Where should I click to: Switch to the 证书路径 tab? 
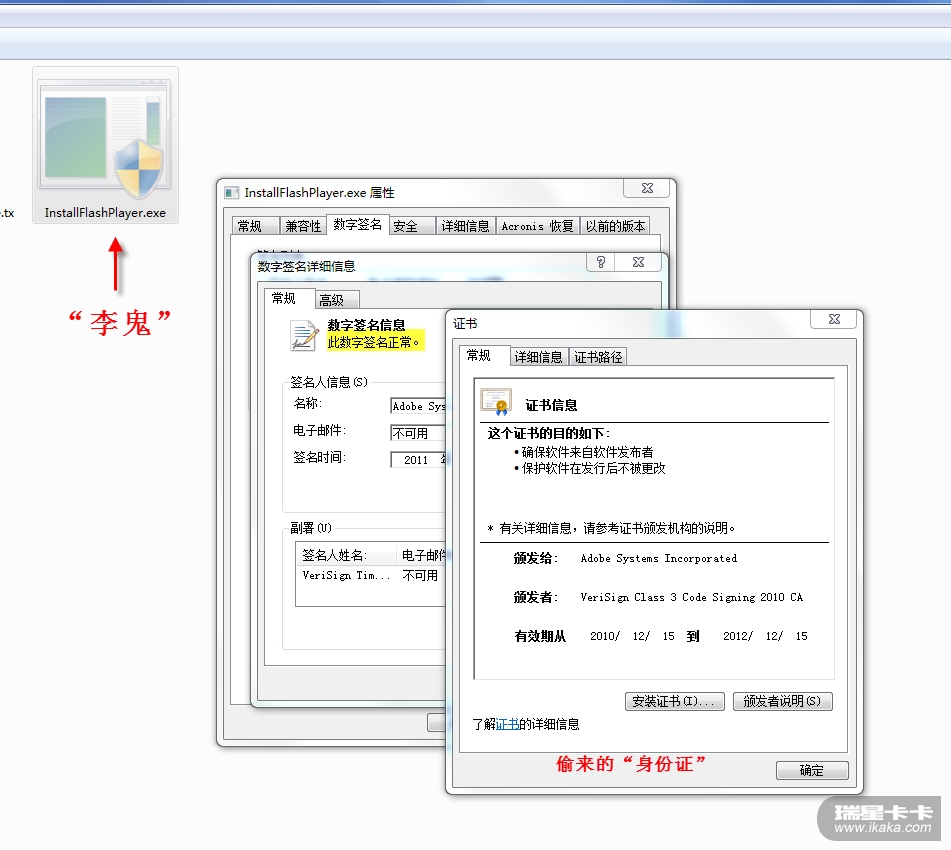[598, 357]
